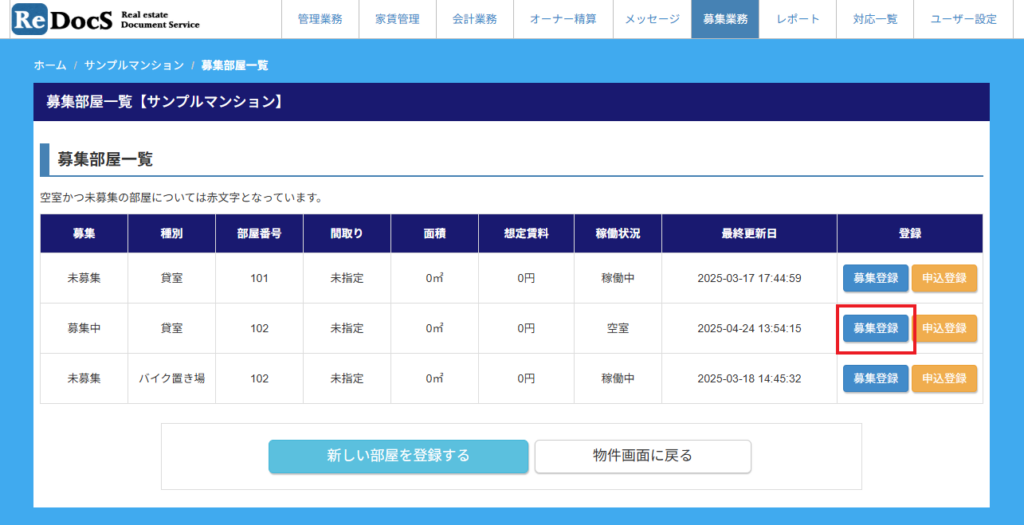This screenshot has height=525, width=1024.
Task: Click 募集登録 for vacant 貸室 room 102
Action: click(875, 328)
